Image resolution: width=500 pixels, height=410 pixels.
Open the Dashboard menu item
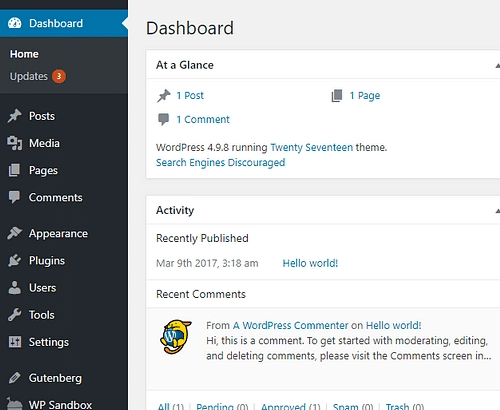point(64,23)
